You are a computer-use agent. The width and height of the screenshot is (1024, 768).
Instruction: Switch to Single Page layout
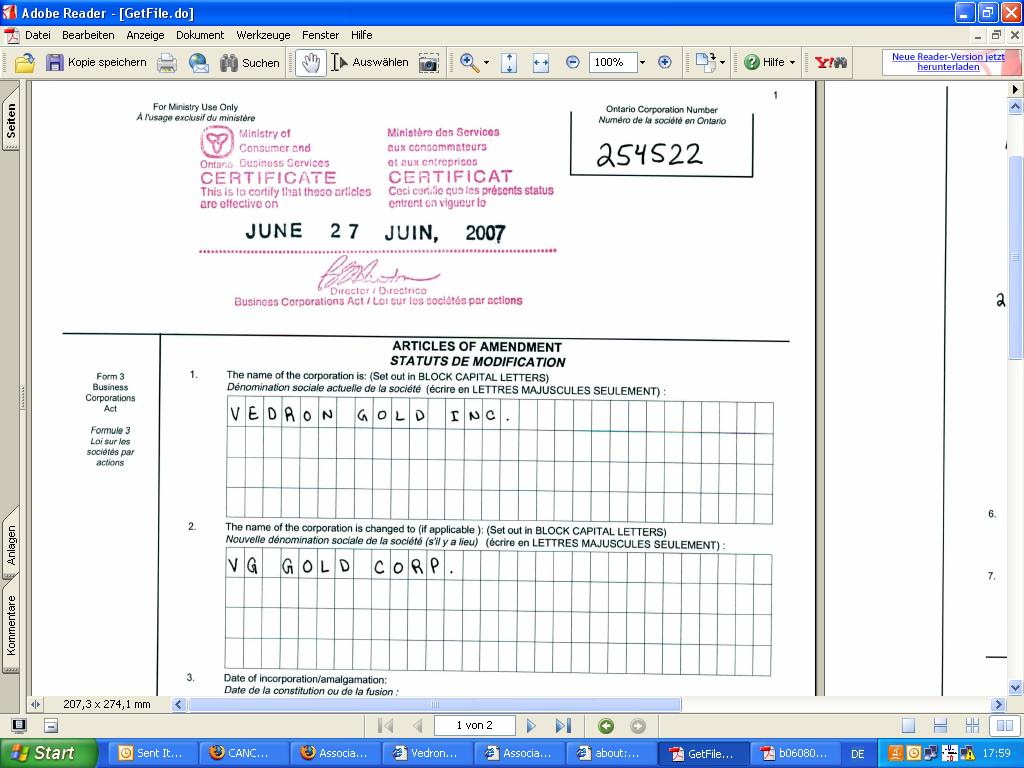tap(908, 726)
